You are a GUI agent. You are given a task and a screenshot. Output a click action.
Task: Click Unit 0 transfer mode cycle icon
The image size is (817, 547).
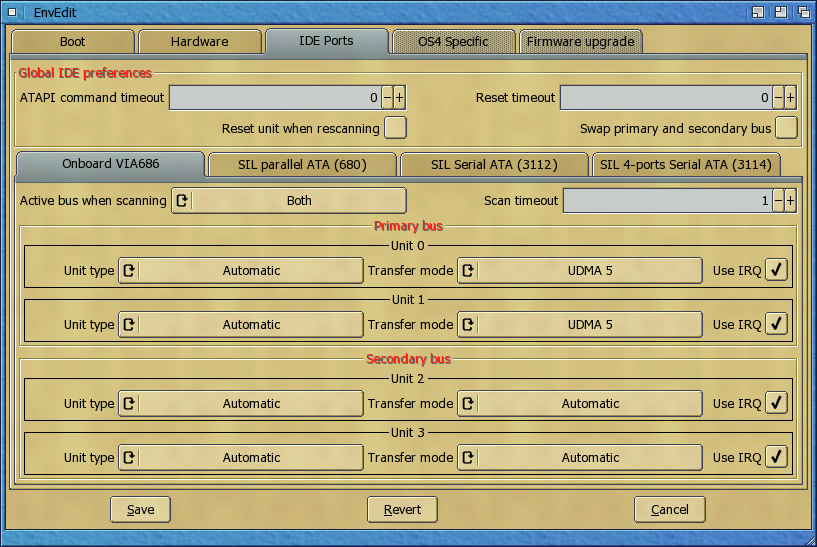pos(468,270)
